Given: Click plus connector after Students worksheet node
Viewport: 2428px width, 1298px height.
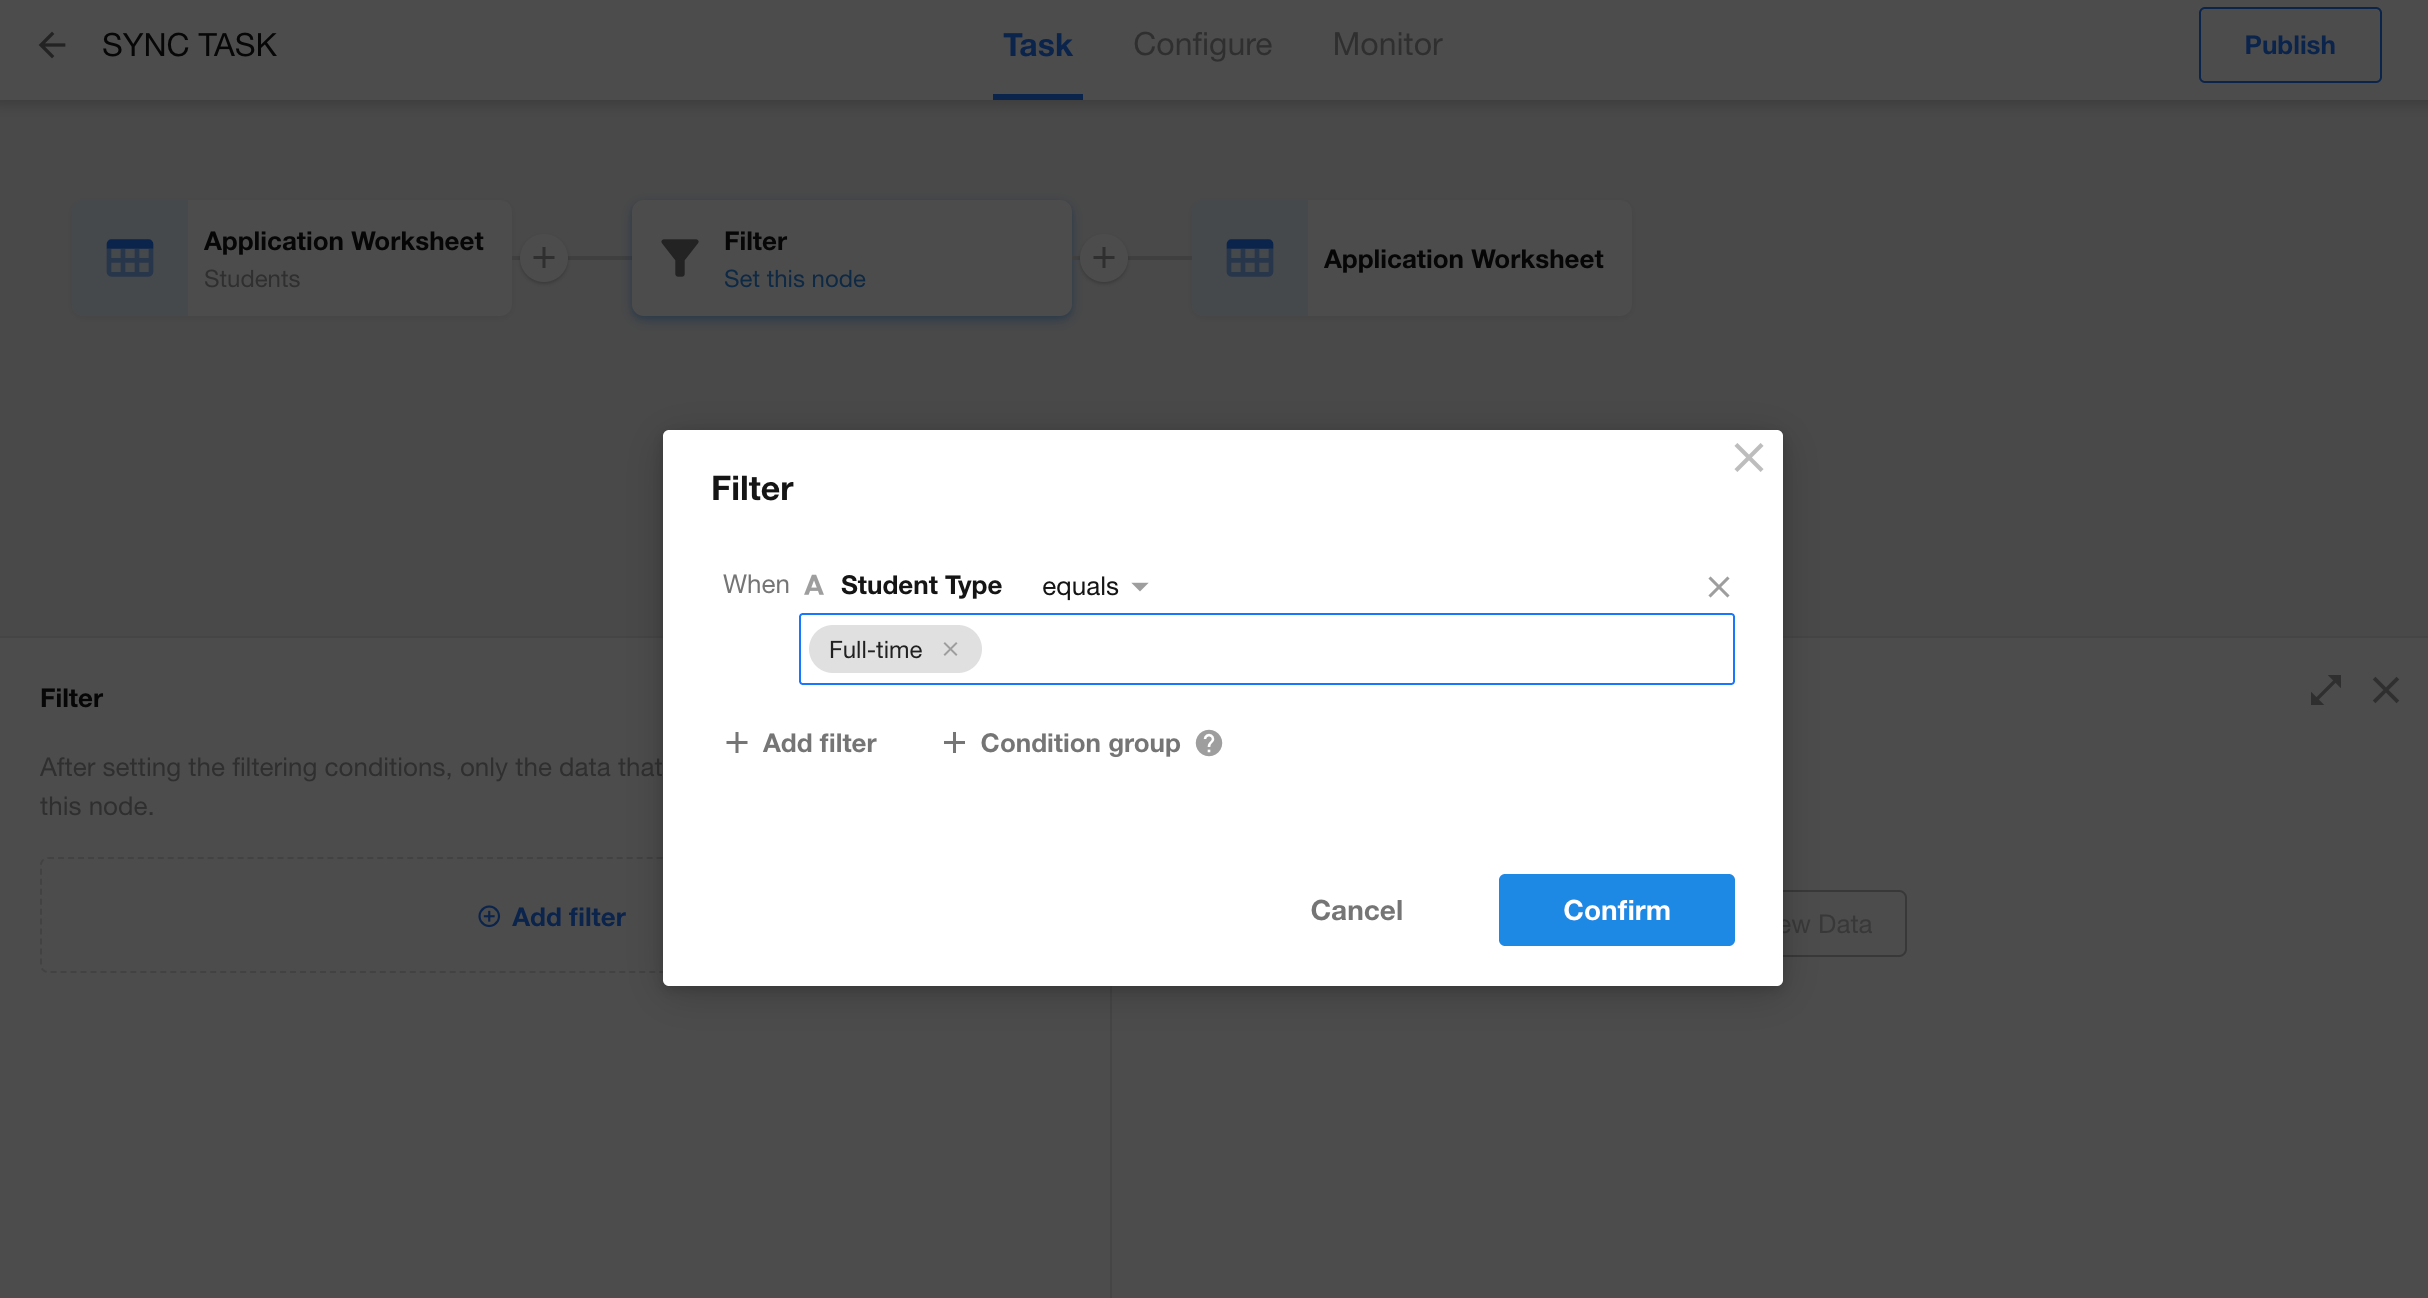Looking at the screenshot, I should coord(544,258).
